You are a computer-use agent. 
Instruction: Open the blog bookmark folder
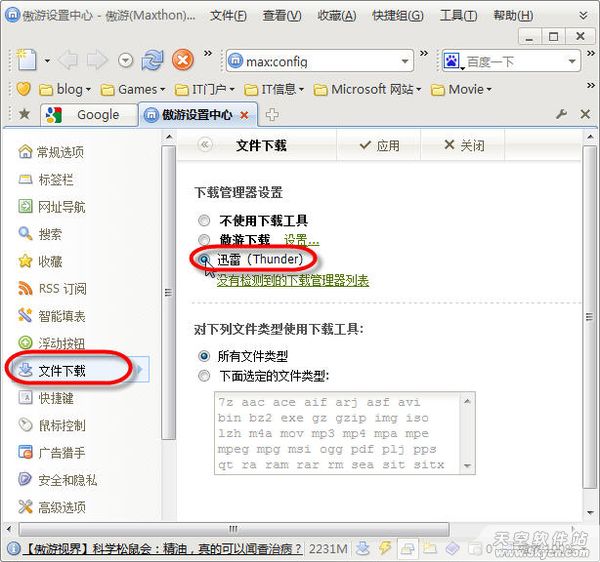65,90
